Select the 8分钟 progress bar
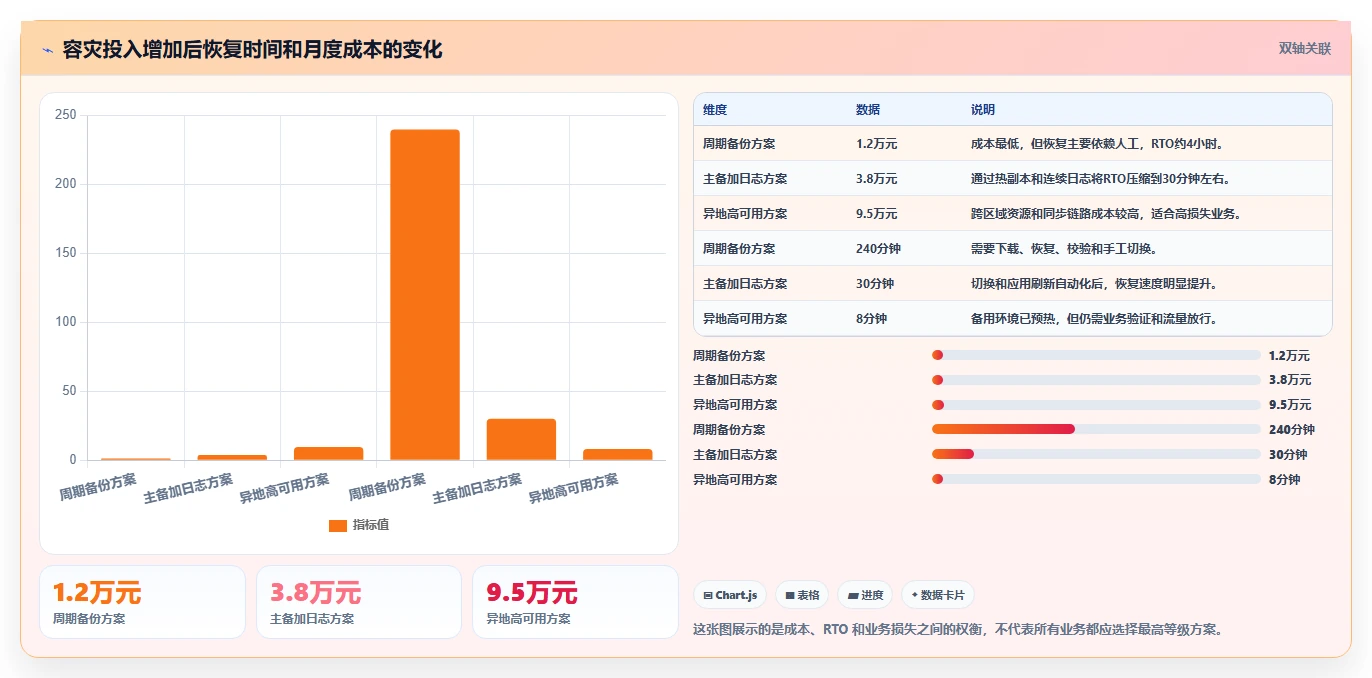 1096,480
